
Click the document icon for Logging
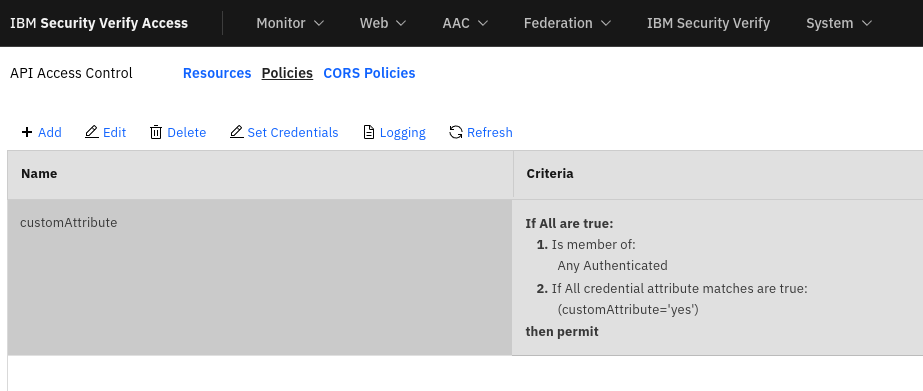[368, 132]
